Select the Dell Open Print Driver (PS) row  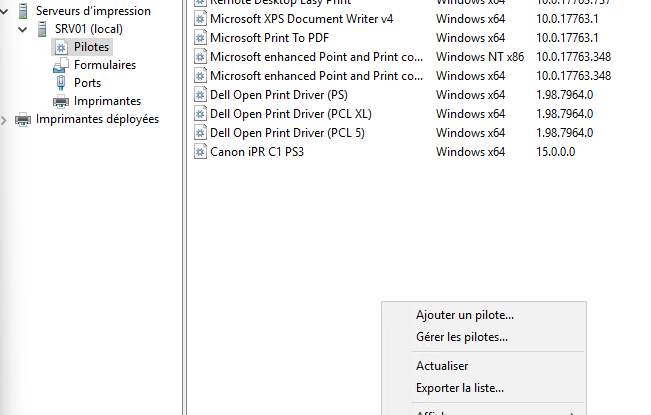(278, 95)
